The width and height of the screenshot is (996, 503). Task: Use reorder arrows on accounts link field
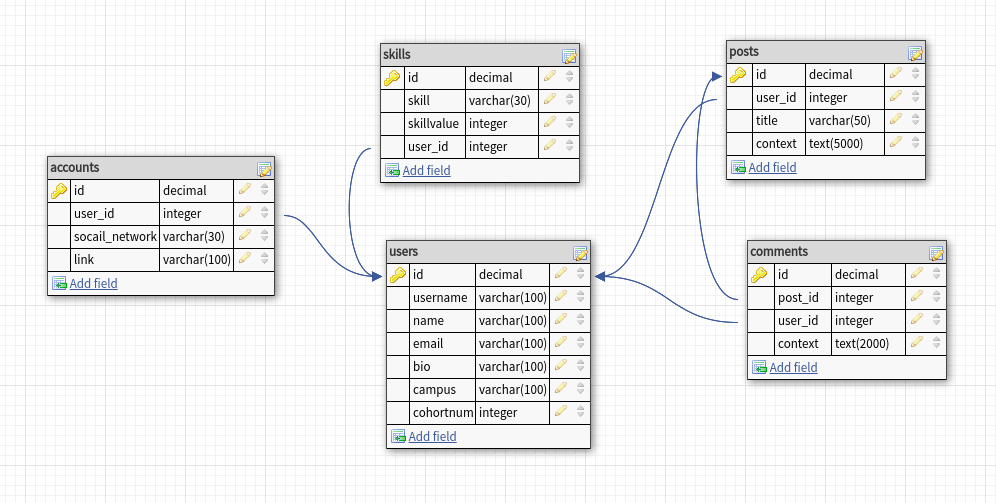[265, 259]
